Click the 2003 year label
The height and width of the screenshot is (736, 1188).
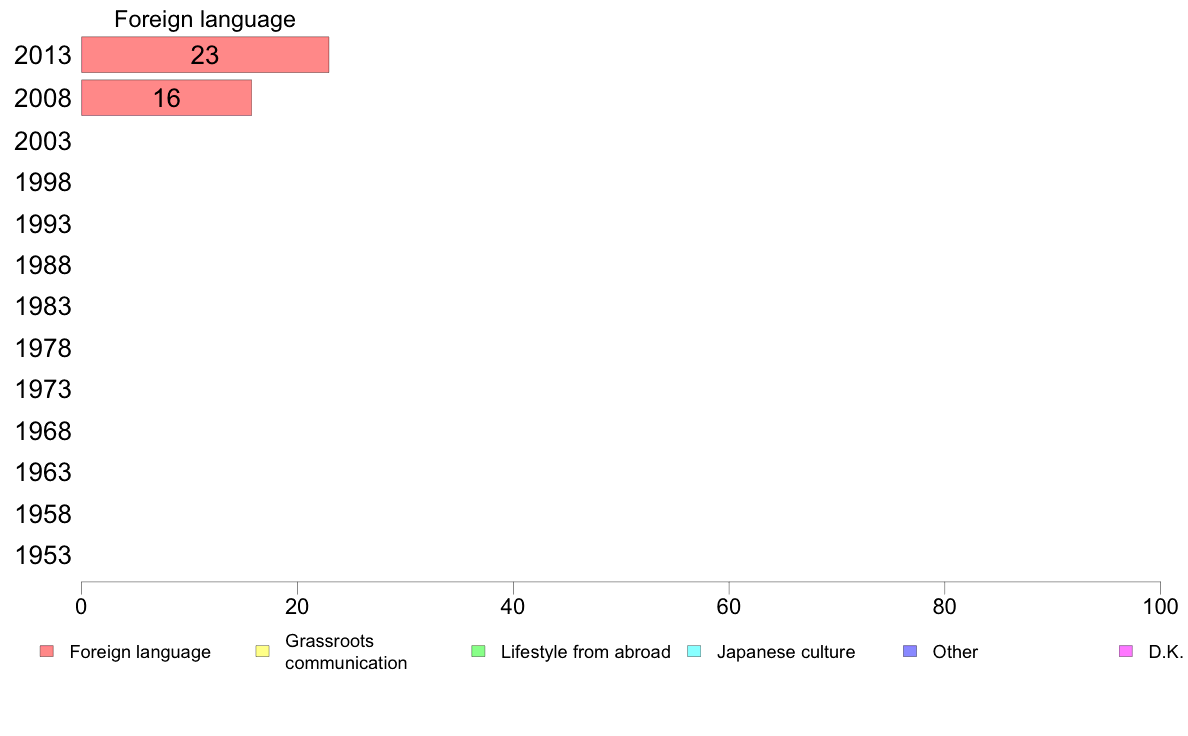pyautogui.click(x=43, y=141)
